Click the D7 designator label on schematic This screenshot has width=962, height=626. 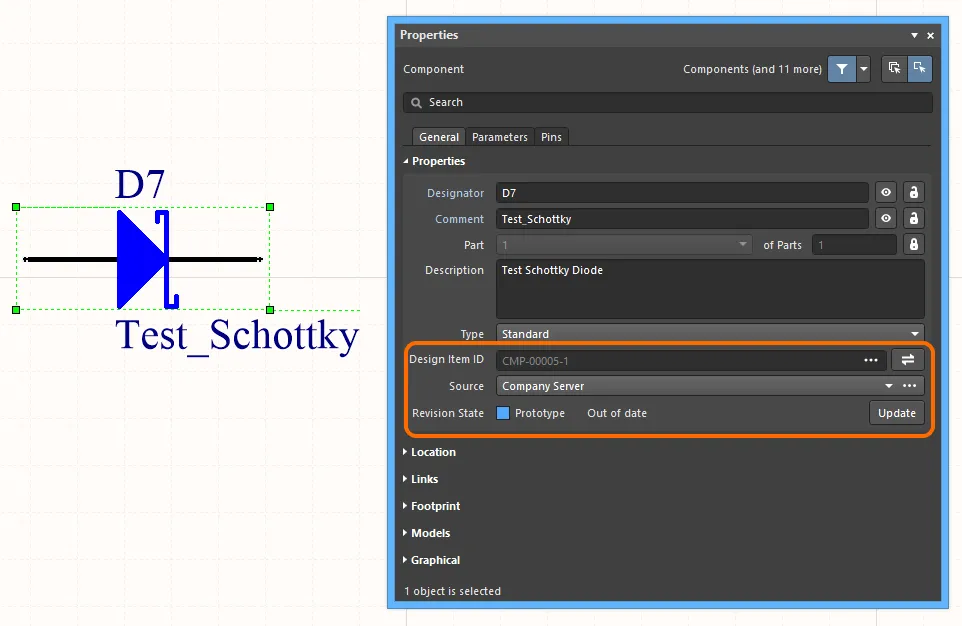140,184
